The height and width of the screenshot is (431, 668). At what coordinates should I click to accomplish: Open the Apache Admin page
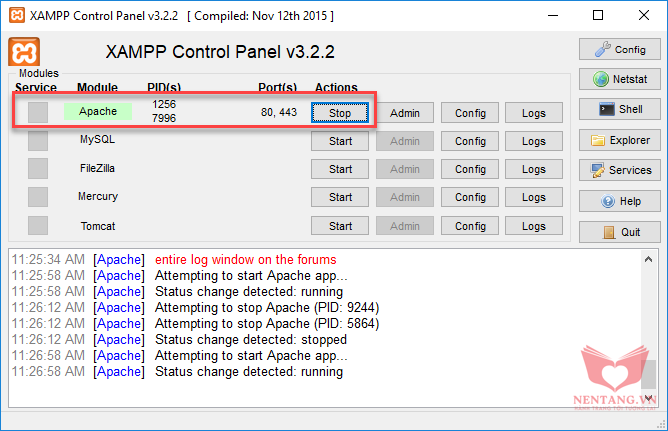(405, 113)
